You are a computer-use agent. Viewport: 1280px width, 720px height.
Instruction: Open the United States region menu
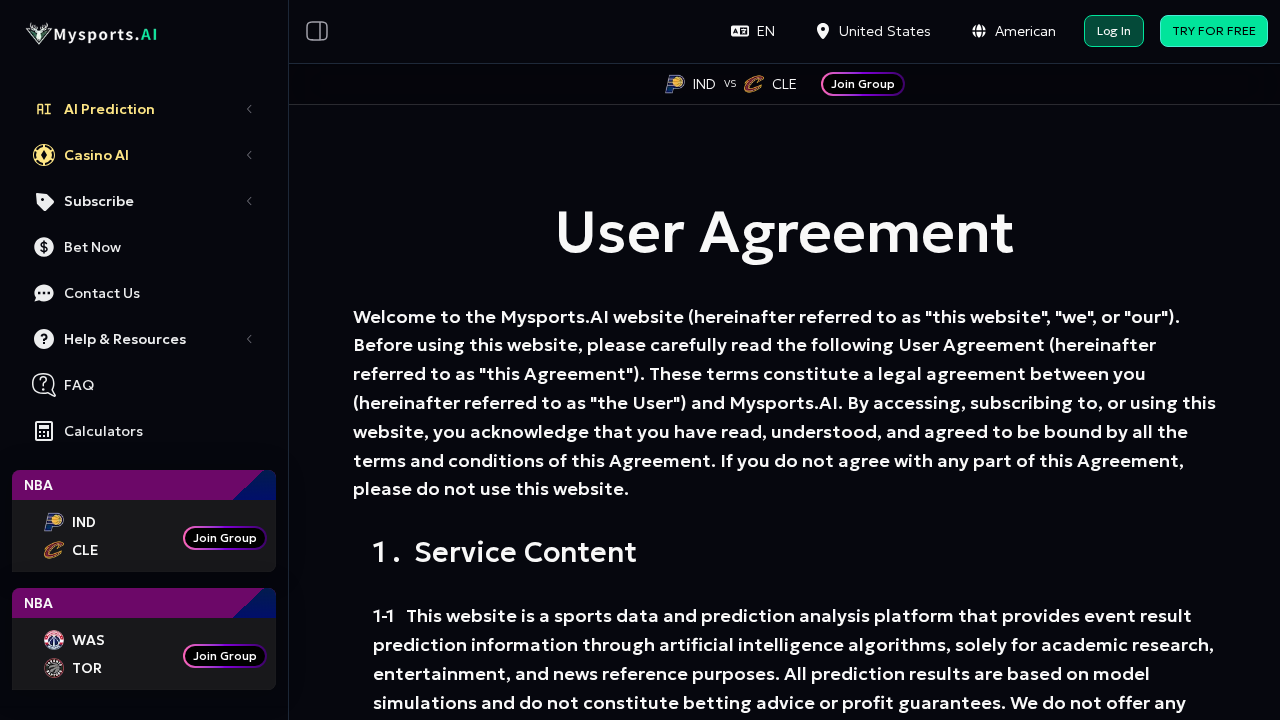click(x=872, y=31)
